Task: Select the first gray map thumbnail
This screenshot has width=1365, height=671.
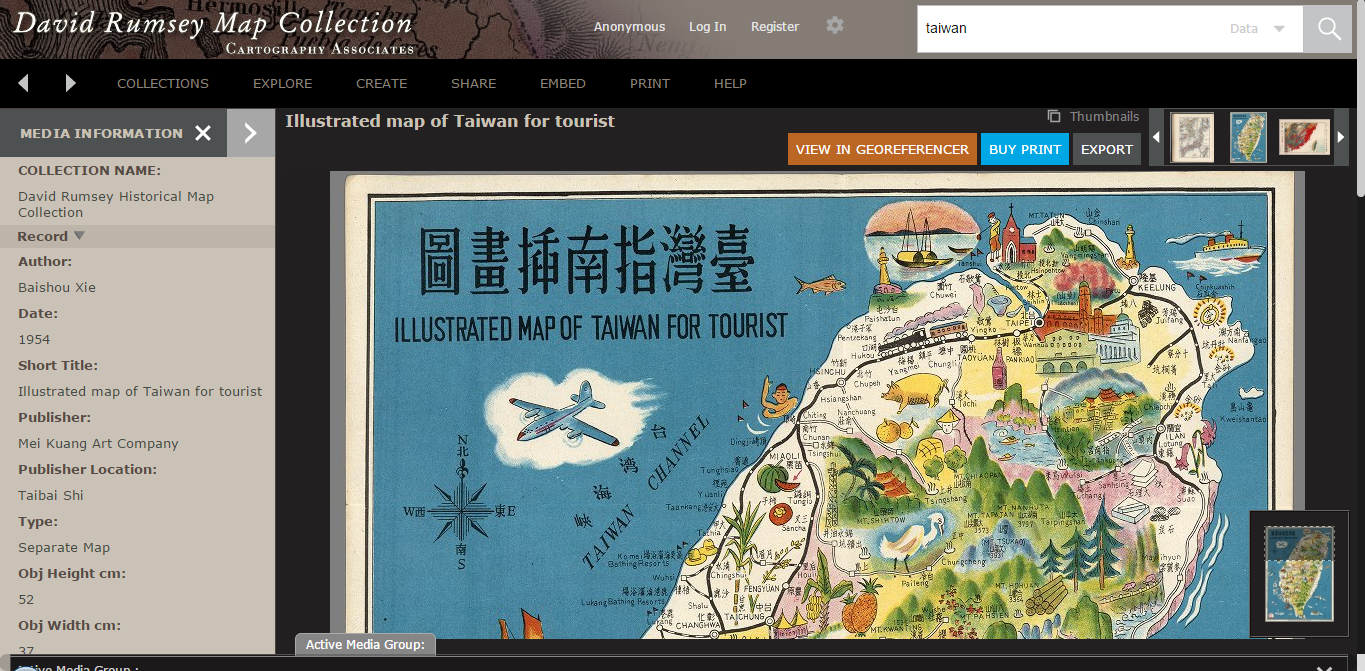Action: tap(1192, 137)
